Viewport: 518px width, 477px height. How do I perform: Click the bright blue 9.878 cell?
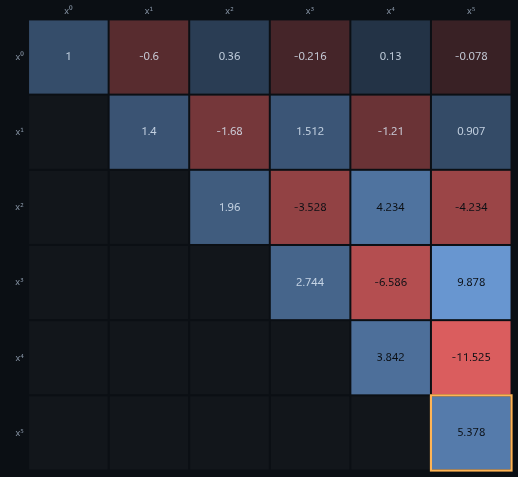click(x=471, y=282)
